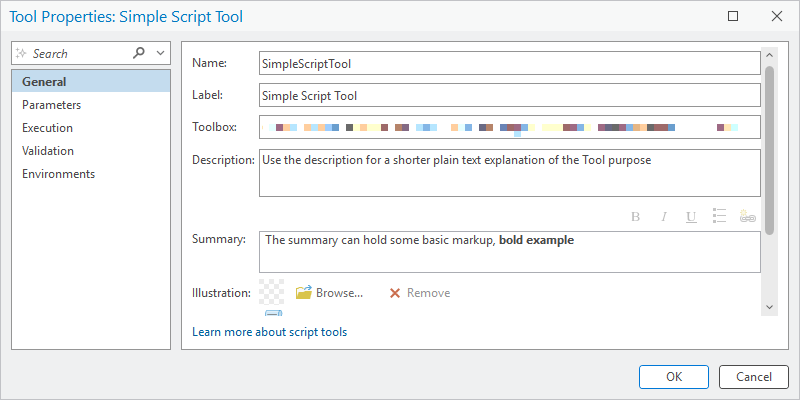The image size is (800, 400).
Task: Switch to the Execution page
Action: [x=47, y=128]
